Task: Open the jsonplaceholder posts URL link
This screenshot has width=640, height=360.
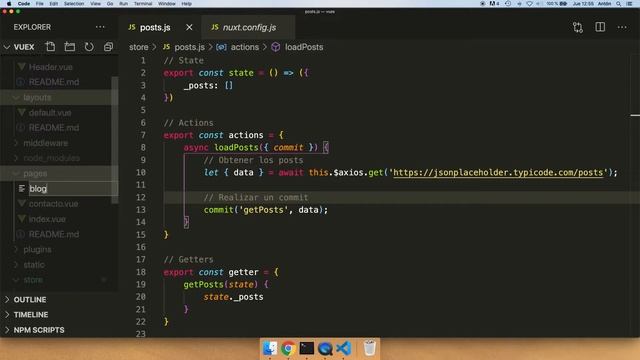Action: (x=498, y=173)
